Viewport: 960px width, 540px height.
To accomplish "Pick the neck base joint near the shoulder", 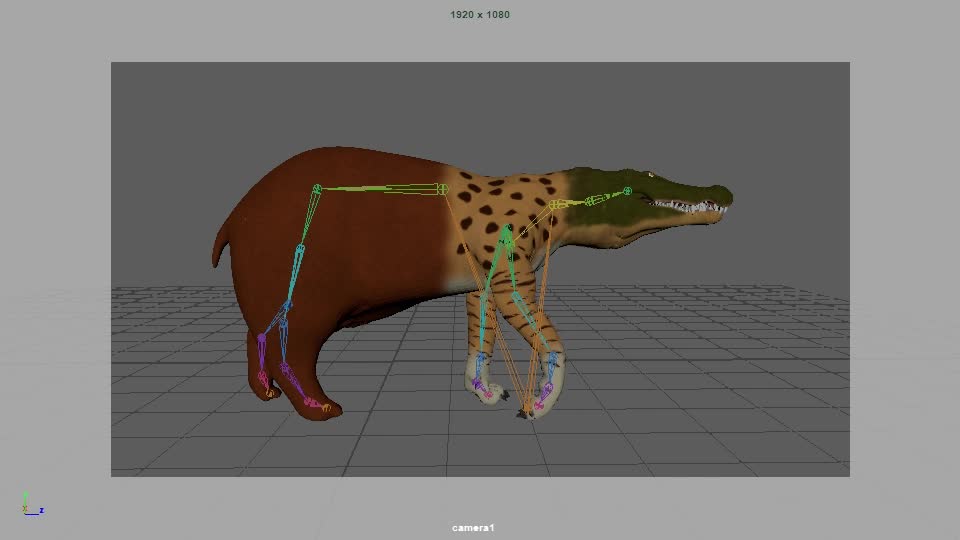I will pos(556,206).
